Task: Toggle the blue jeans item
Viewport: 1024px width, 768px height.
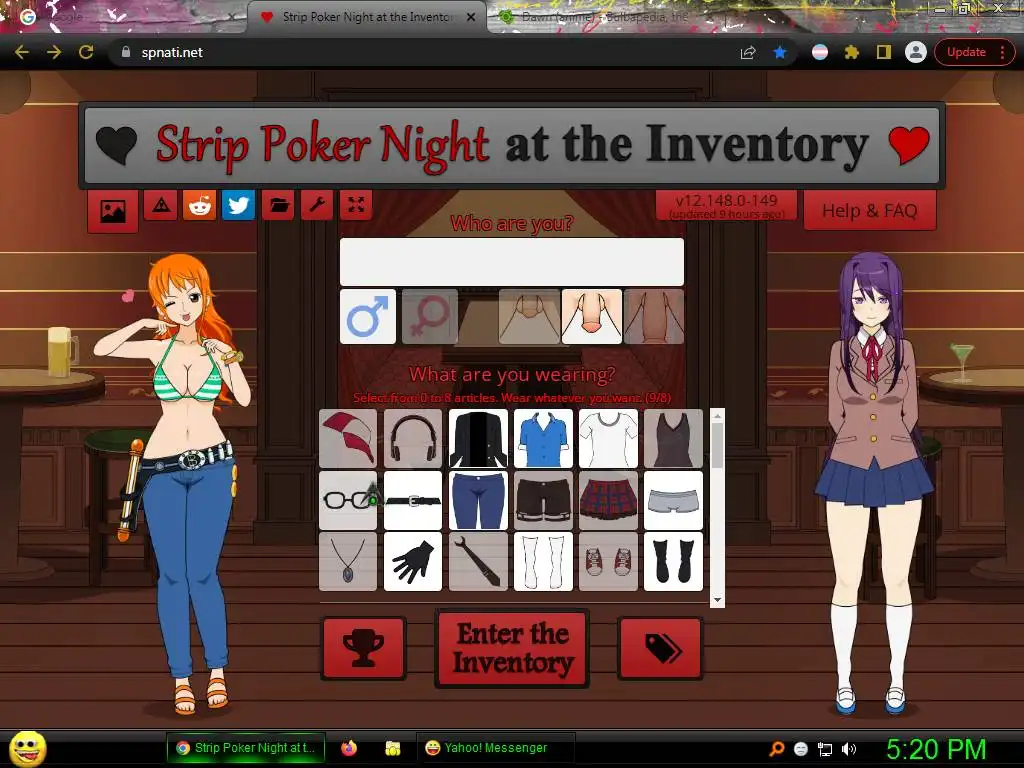Action: point(478,500)
